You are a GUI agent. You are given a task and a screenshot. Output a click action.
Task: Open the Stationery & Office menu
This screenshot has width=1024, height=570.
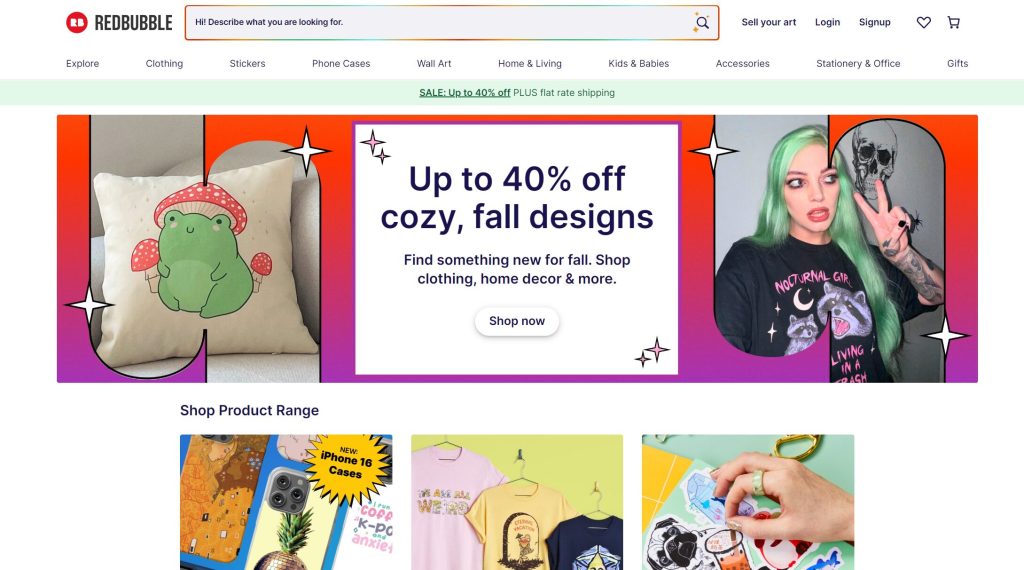pos(858,63)
